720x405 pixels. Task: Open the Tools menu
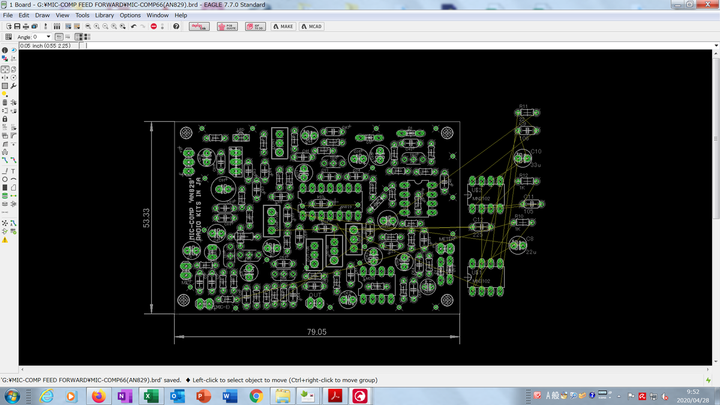pos(82,16)
